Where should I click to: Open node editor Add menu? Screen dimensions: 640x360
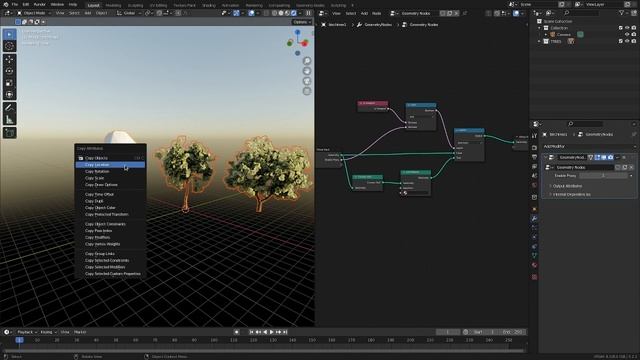364,13
